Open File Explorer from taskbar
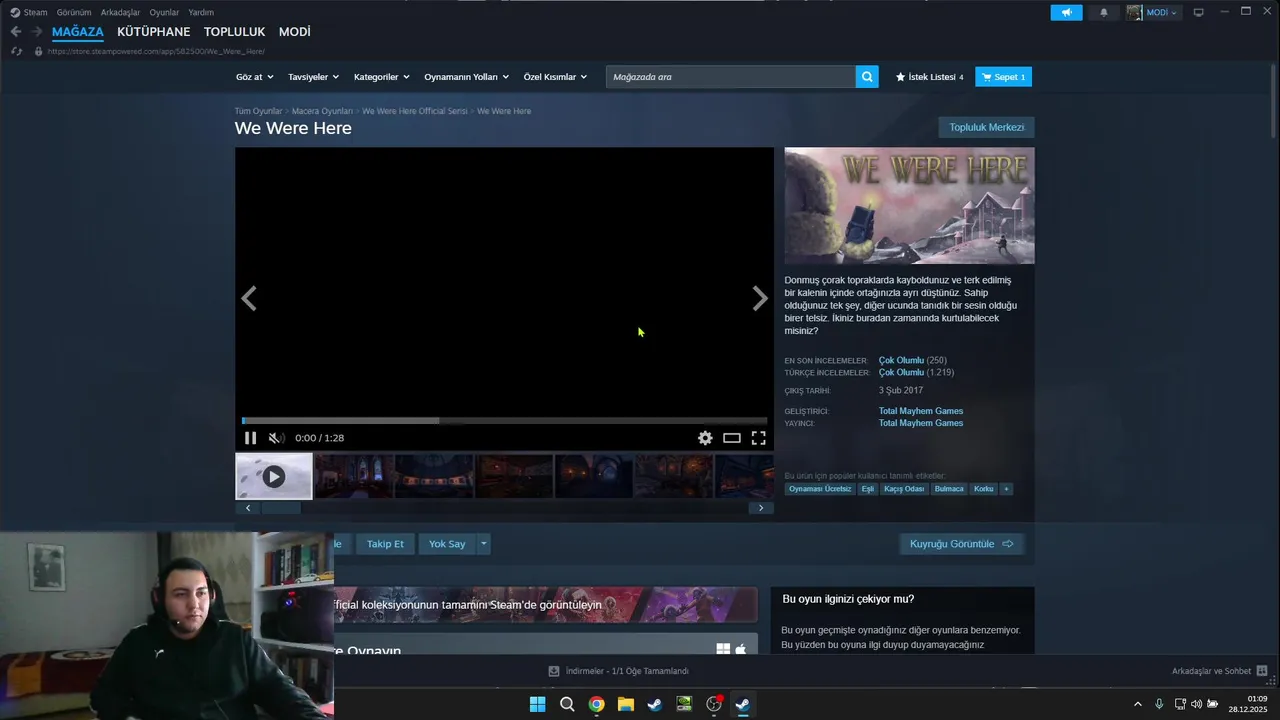Screen dimensions: 1280x720 click(625, 704)
